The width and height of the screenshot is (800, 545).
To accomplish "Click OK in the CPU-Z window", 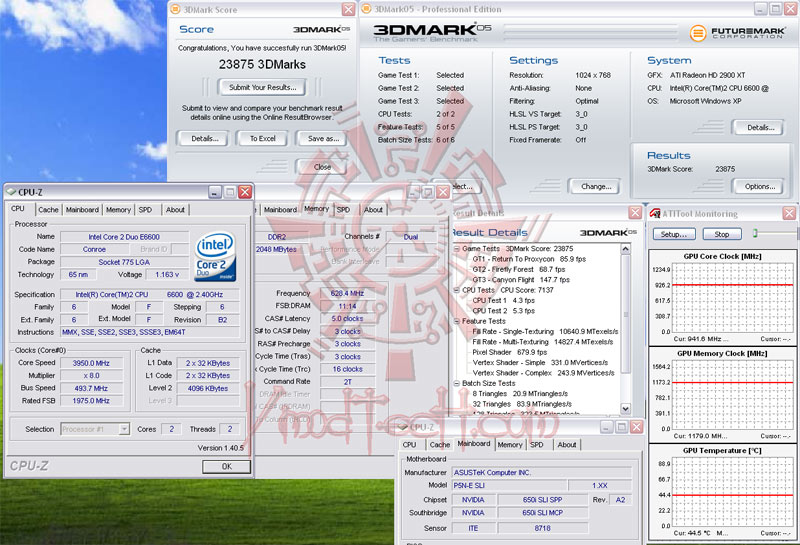I will coord(227,466).
